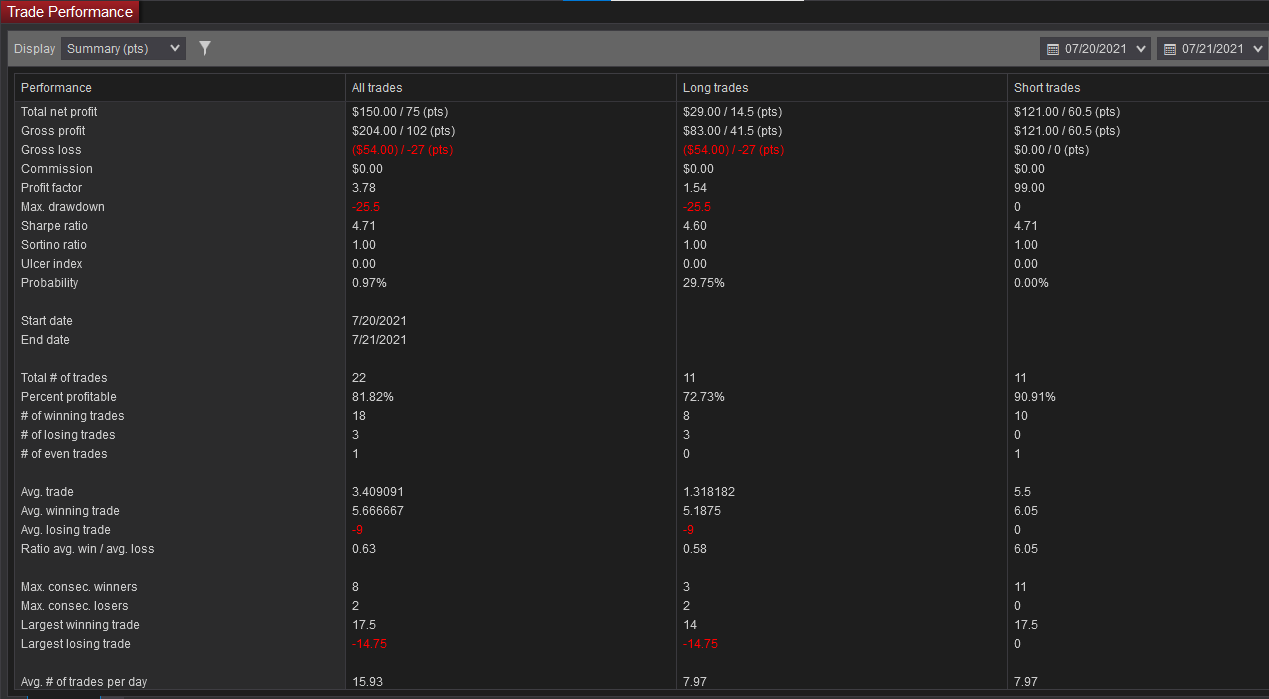Viewport: 1269px width, 699px height.
Task: Select the Start date row label
Action: click(x=47, y=321)
